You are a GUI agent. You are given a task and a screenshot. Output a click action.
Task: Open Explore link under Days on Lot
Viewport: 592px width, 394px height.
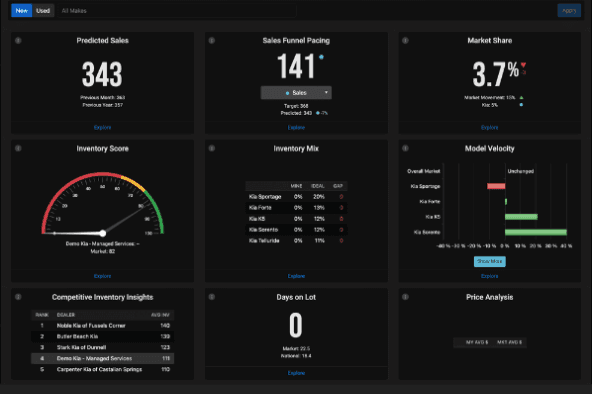[296, 373]
